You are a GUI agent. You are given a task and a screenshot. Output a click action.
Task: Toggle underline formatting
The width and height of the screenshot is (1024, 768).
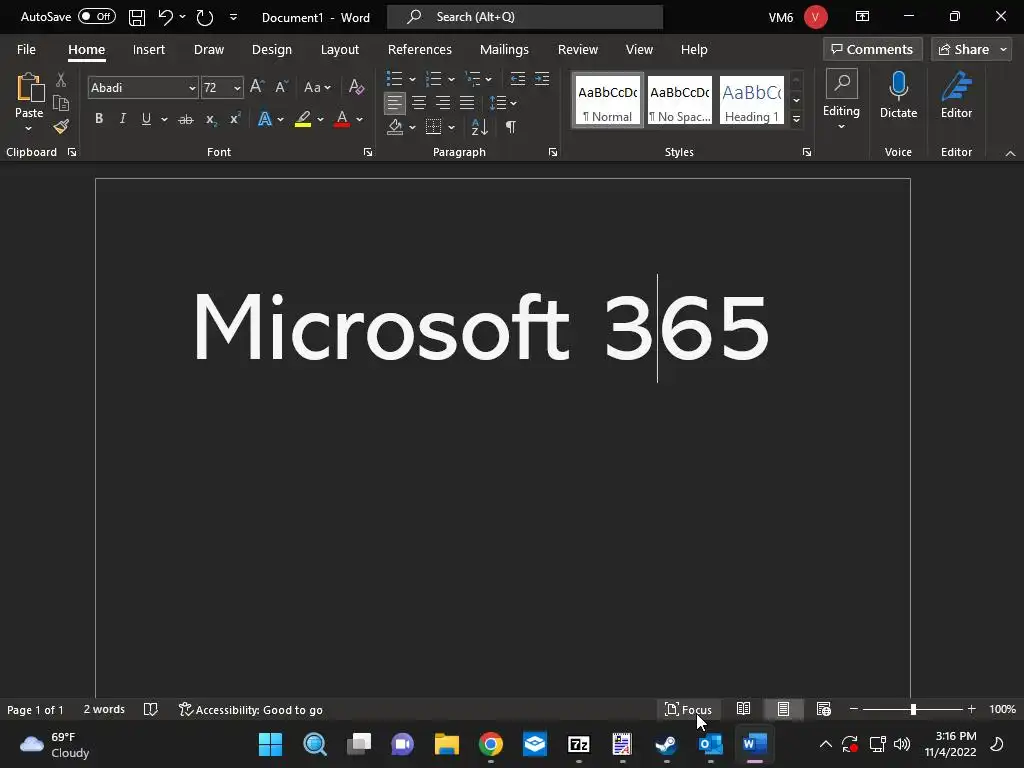(146, 119)
